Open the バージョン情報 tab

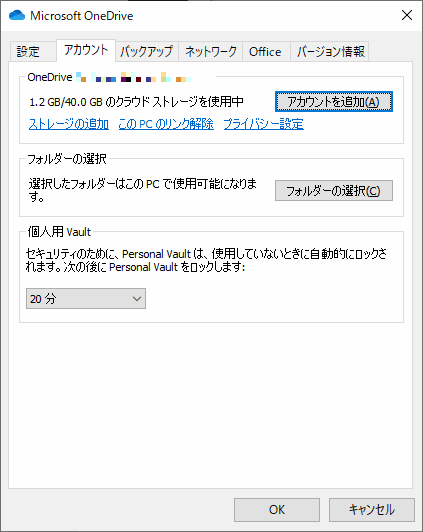330,52
